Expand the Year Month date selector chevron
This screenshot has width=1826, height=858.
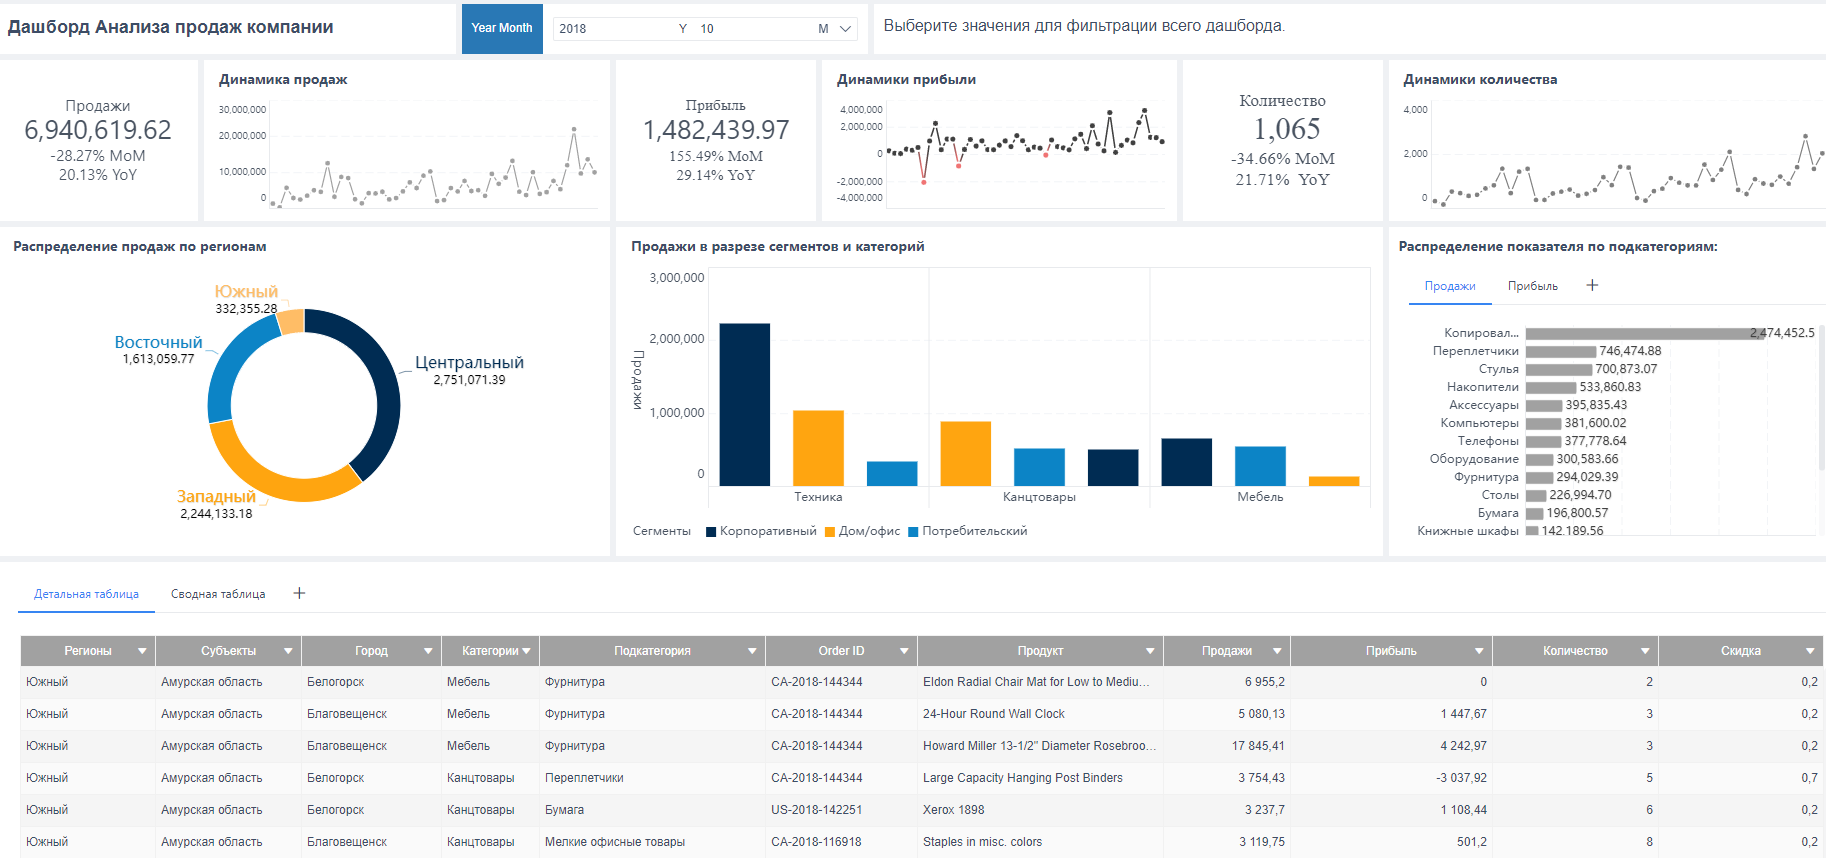(846, 29)
